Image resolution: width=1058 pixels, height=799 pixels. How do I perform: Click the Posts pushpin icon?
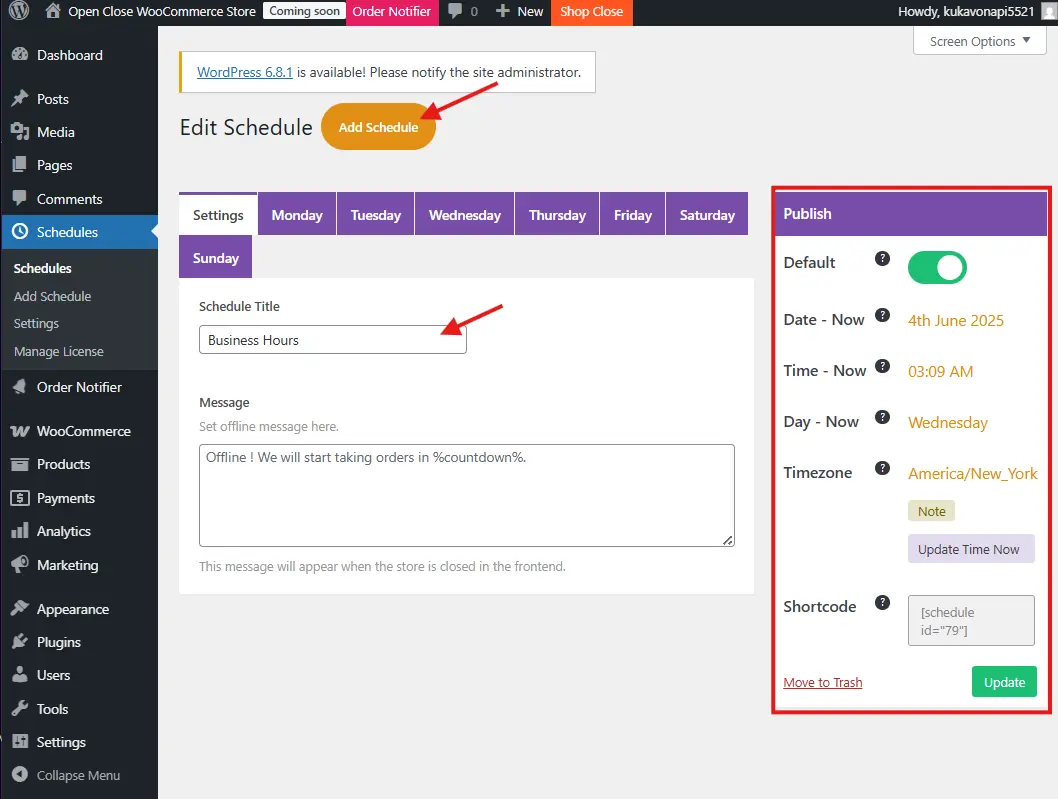pyautogui.click(x=20, y=99)
